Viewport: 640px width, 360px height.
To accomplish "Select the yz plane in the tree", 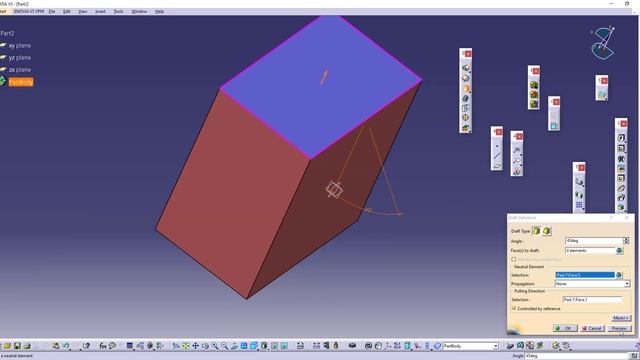I will 19,58.
